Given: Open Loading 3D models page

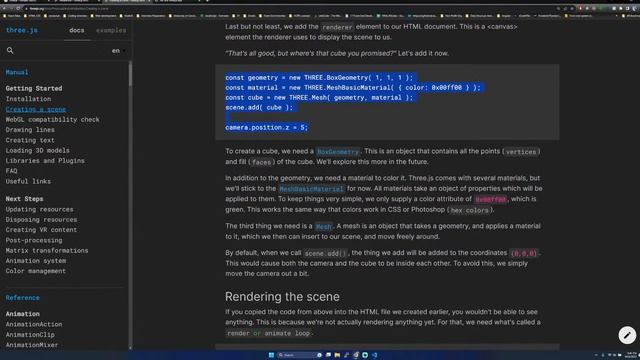Looking at the screenshot, I should click(38, 150).
